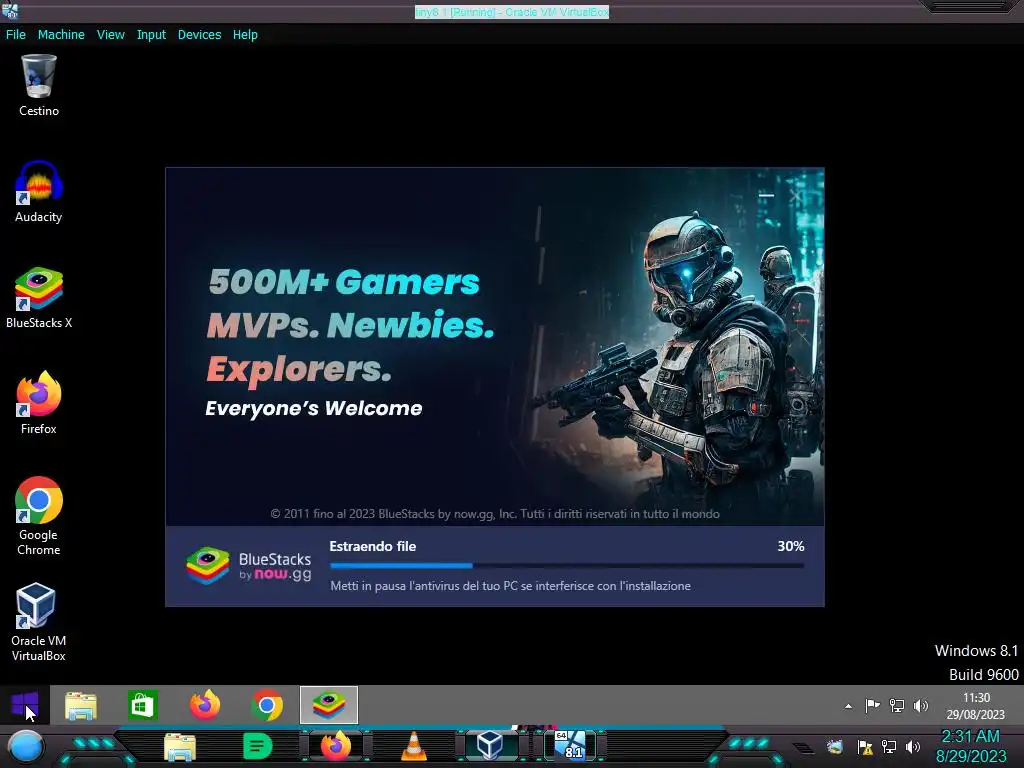Select the Oracle VM VirtualBox desktop shortcut
The width and height of the screenshot is (1024, 768).
click(39, 622)
